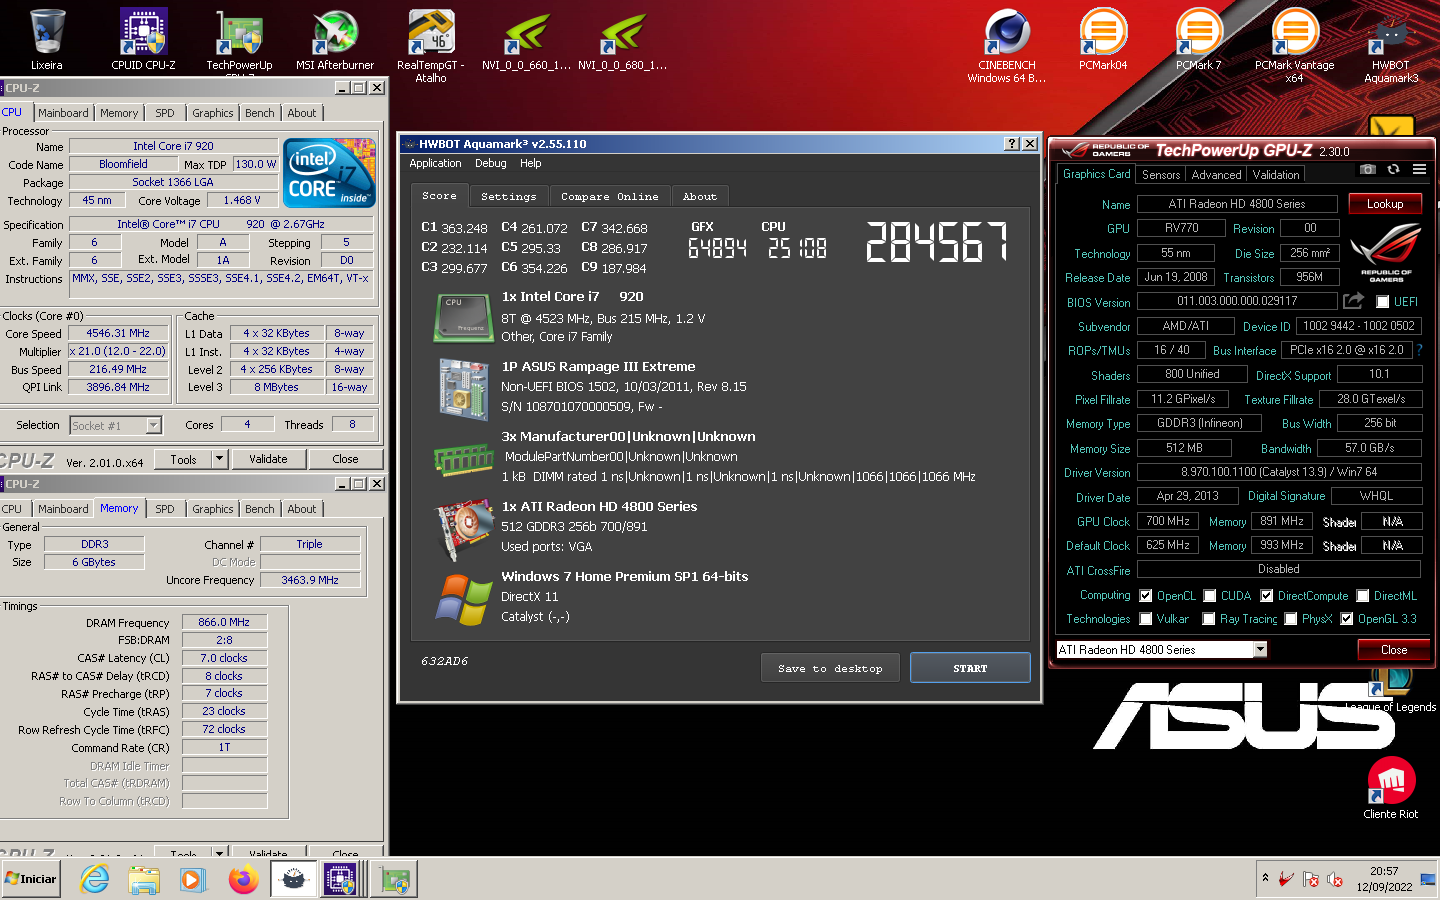Screen dimensions: 1440x900
Task: Open the GPU-Z hamburger menu icon
Action: pos(1418,169)
